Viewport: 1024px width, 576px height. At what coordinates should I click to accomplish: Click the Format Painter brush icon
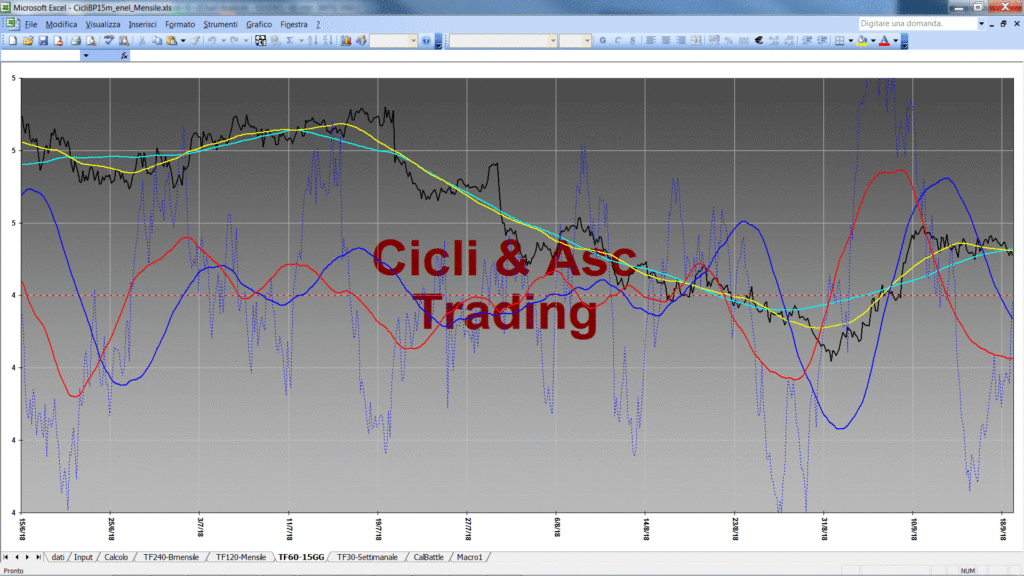195,40
